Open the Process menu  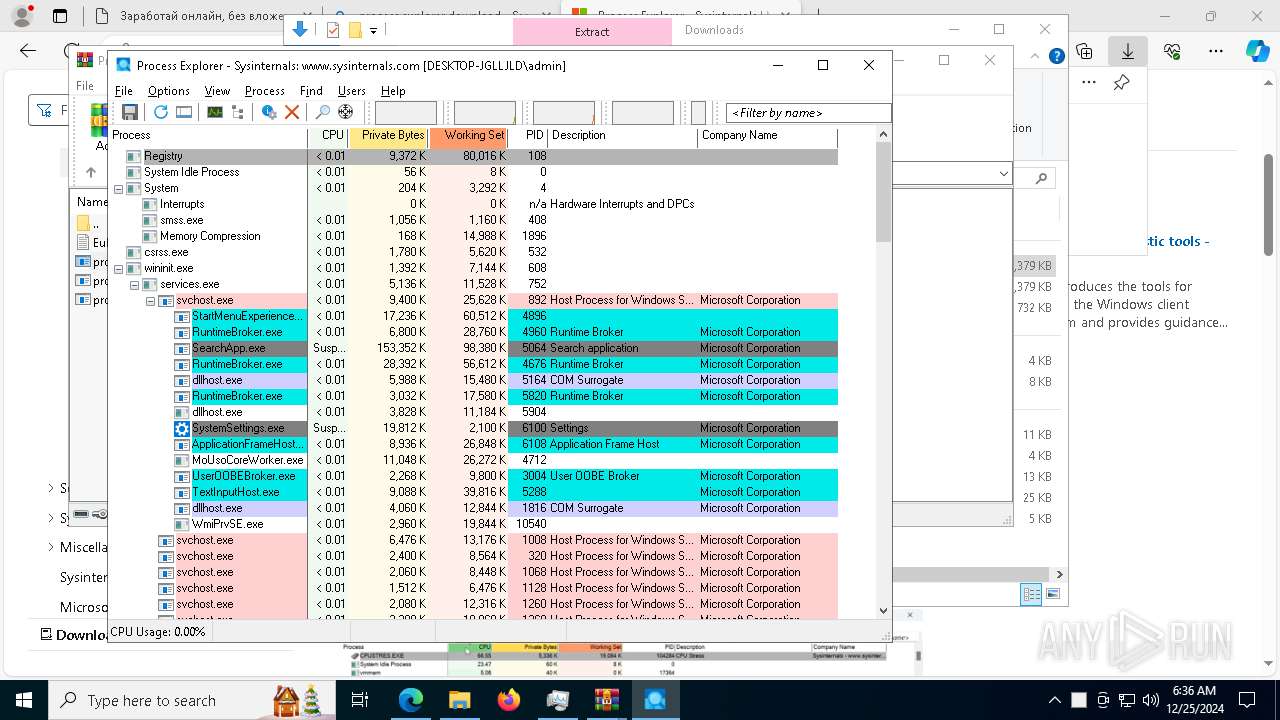[x=265, y=91]
